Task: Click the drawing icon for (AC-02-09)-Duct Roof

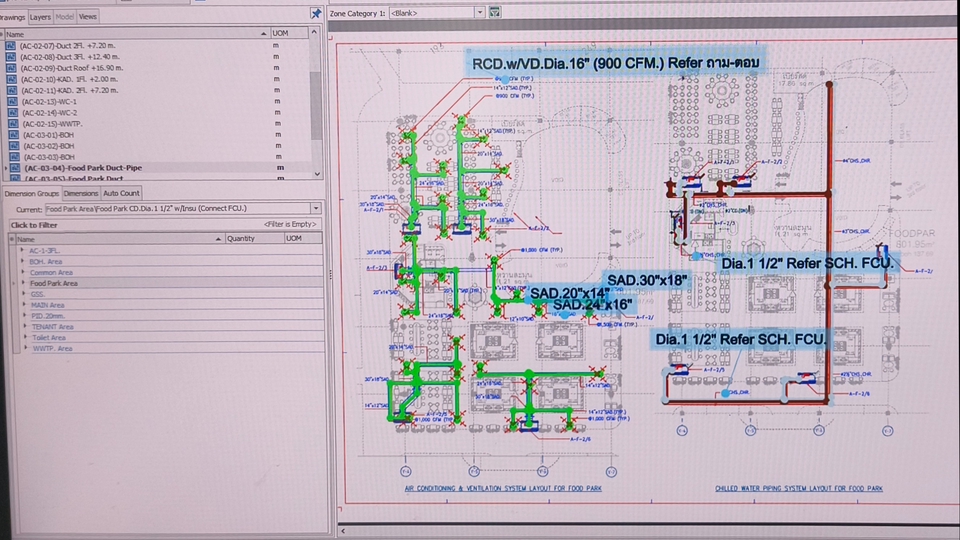Action: click(x=11, y=68)
